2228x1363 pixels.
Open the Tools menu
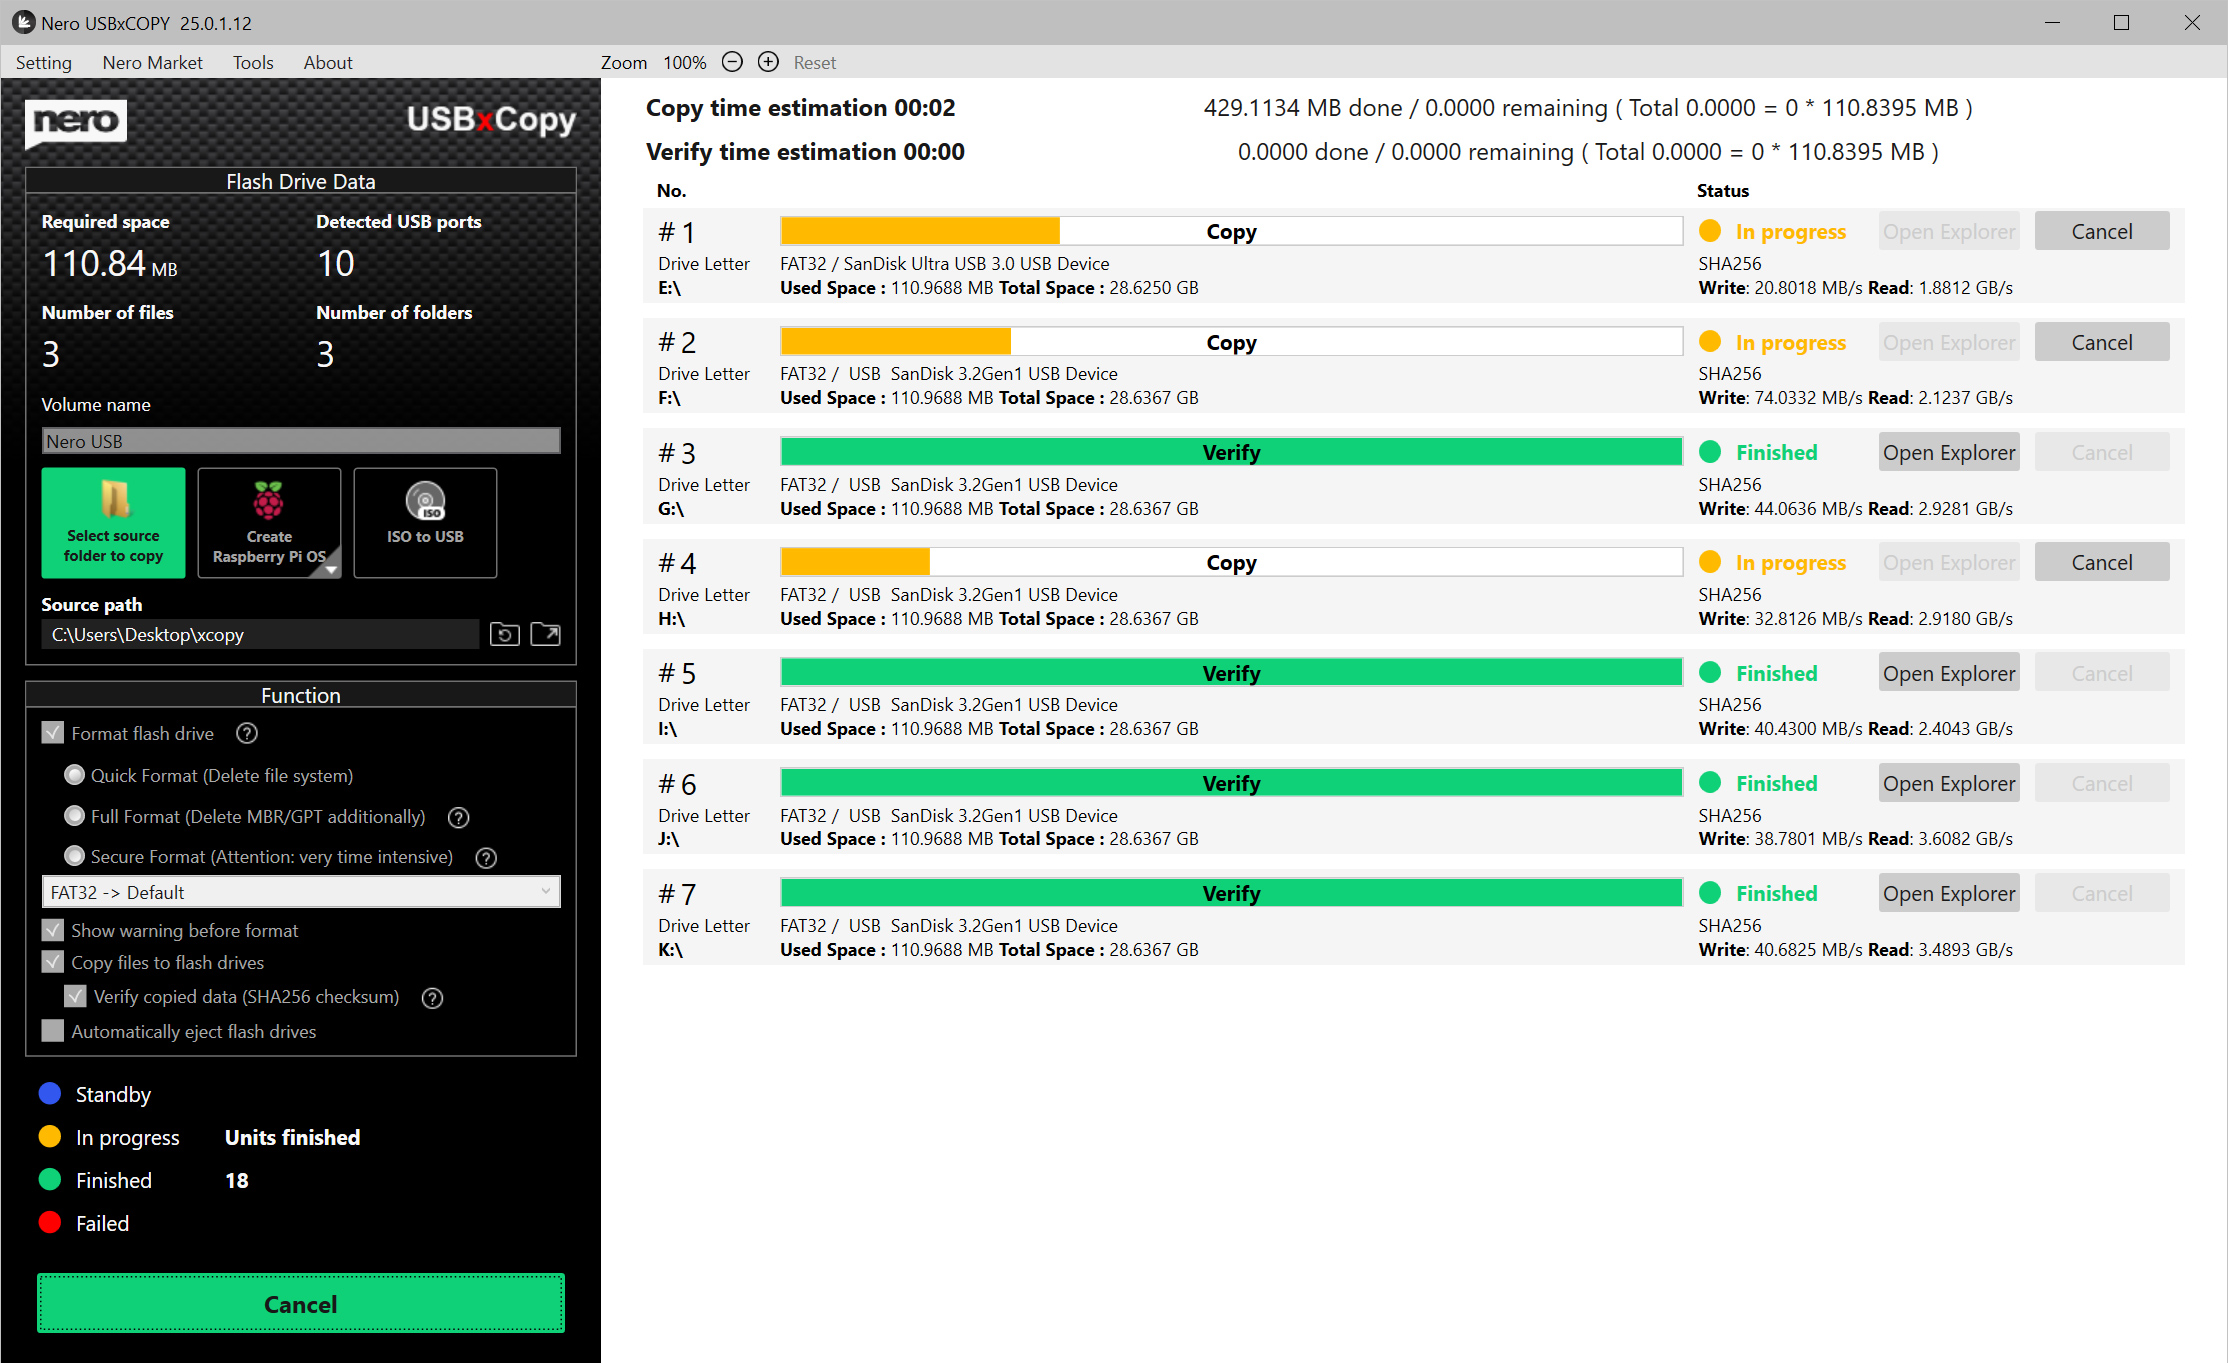(x=253, y=62)
